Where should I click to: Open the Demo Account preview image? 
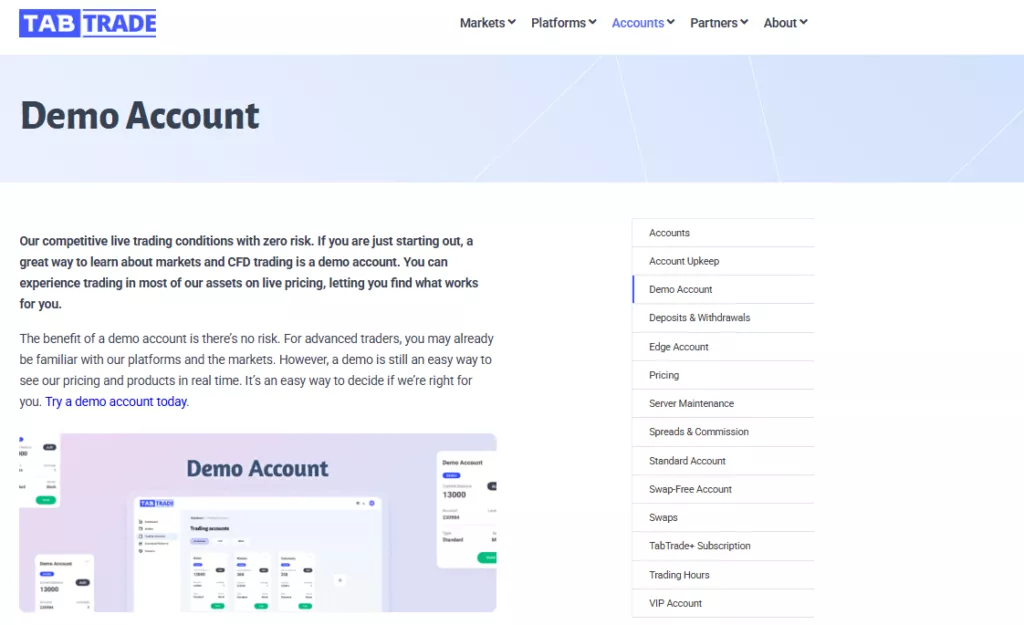[258, 522]
